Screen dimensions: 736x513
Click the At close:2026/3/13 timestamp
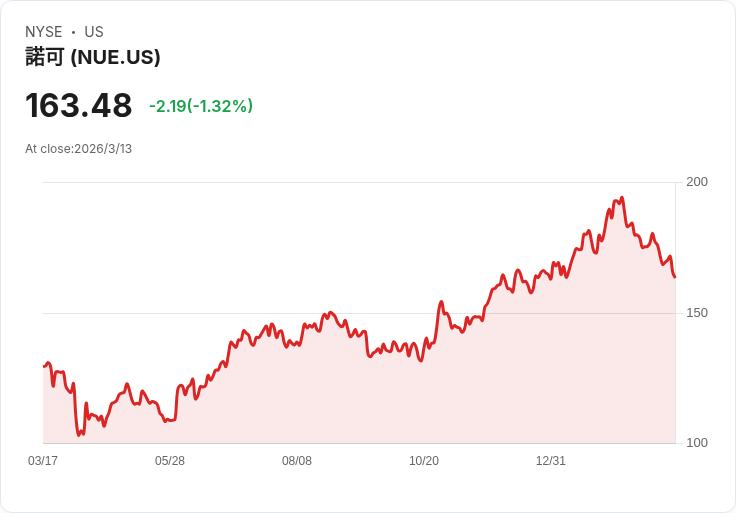79,149
